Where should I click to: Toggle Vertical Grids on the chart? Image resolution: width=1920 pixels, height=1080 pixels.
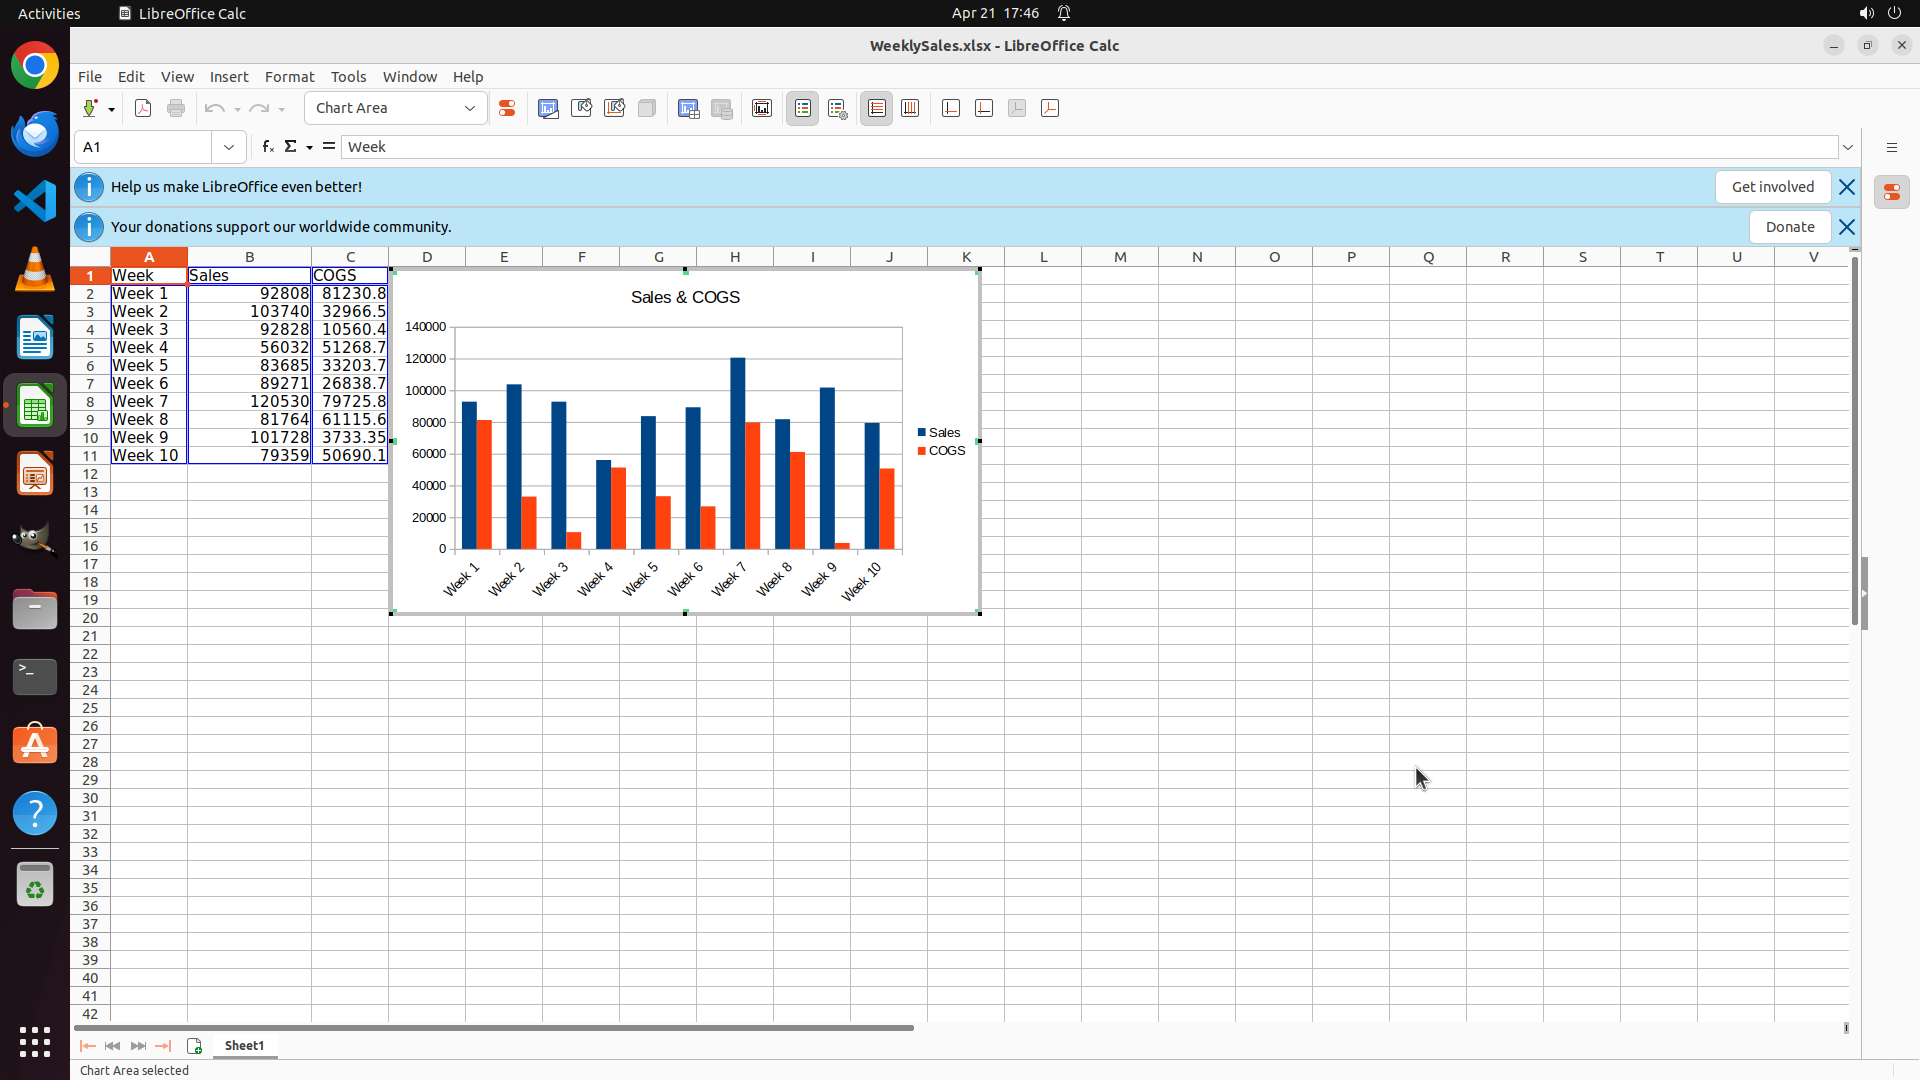click(x=910, y=108)
